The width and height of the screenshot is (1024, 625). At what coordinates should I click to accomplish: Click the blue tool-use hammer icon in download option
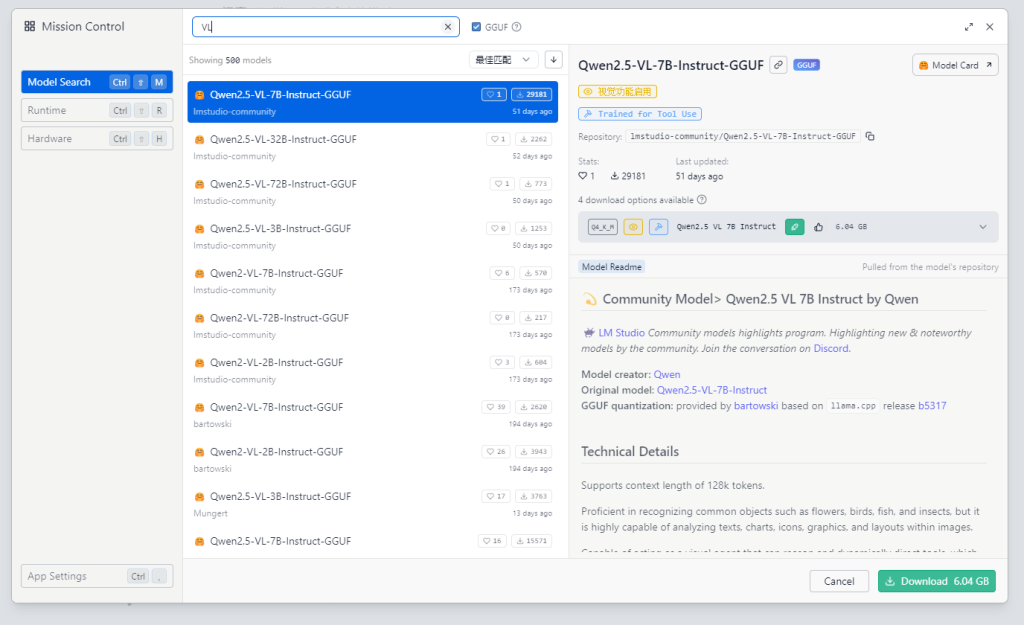658,227
